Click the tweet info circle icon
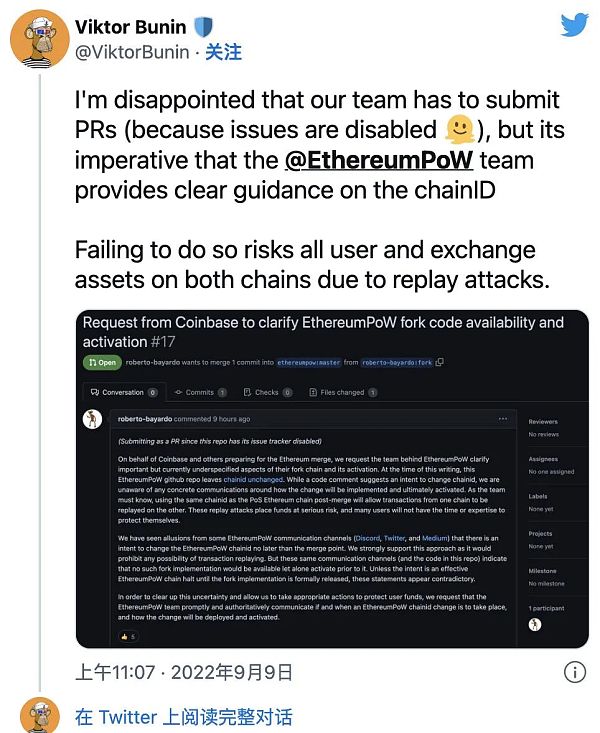The width and height of the screenshot is (600, 733). click(574, 671)
